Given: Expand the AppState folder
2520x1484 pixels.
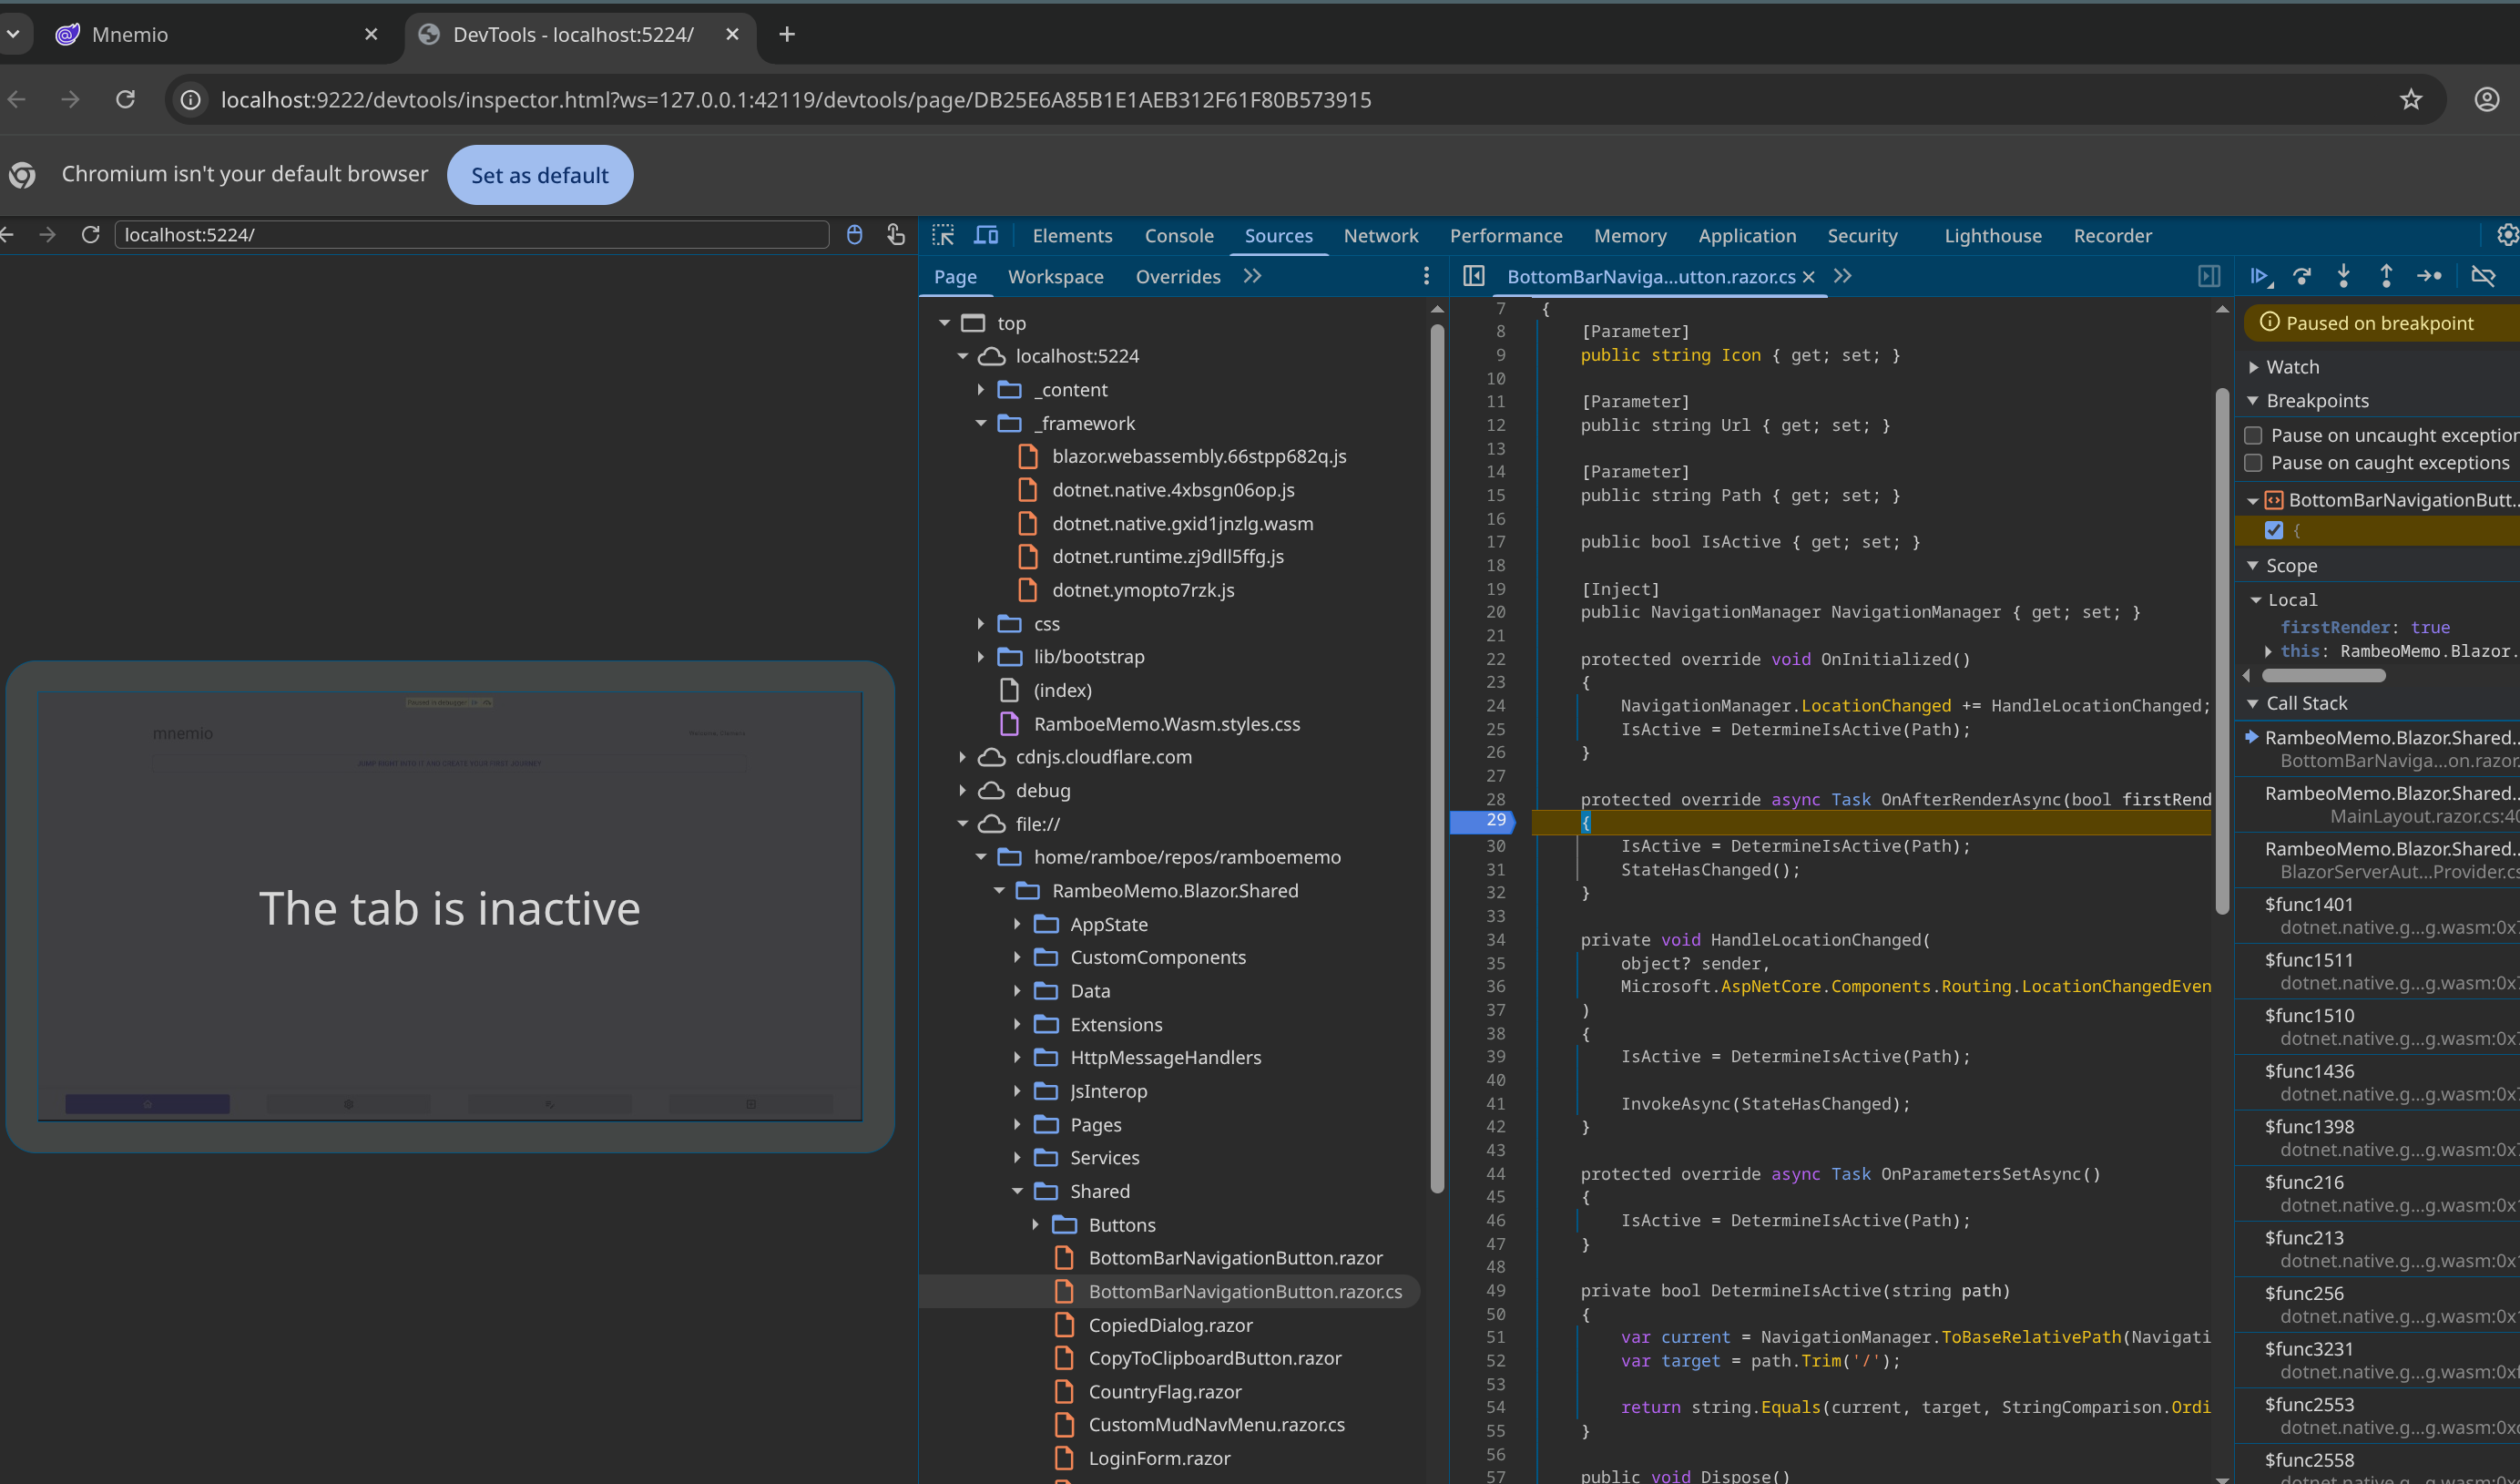Looking at the screenshot, I should tap(1017, 924).
